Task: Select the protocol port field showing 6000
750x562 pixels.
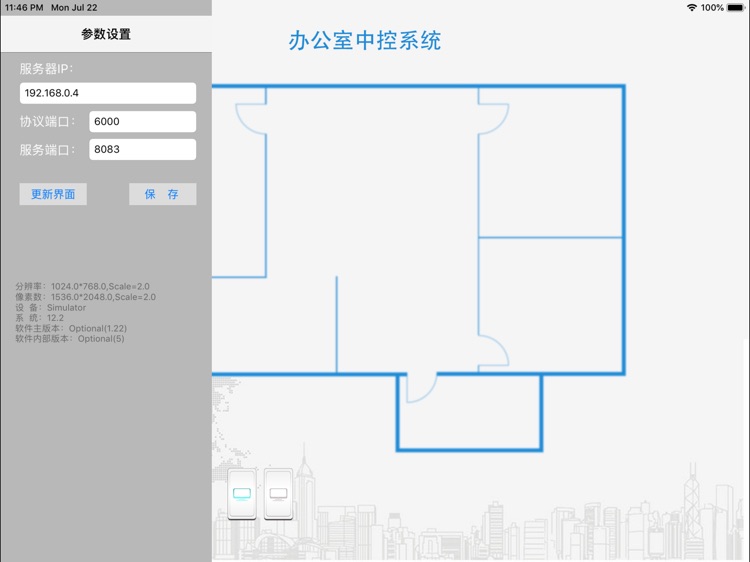Action: pos(143,121)
